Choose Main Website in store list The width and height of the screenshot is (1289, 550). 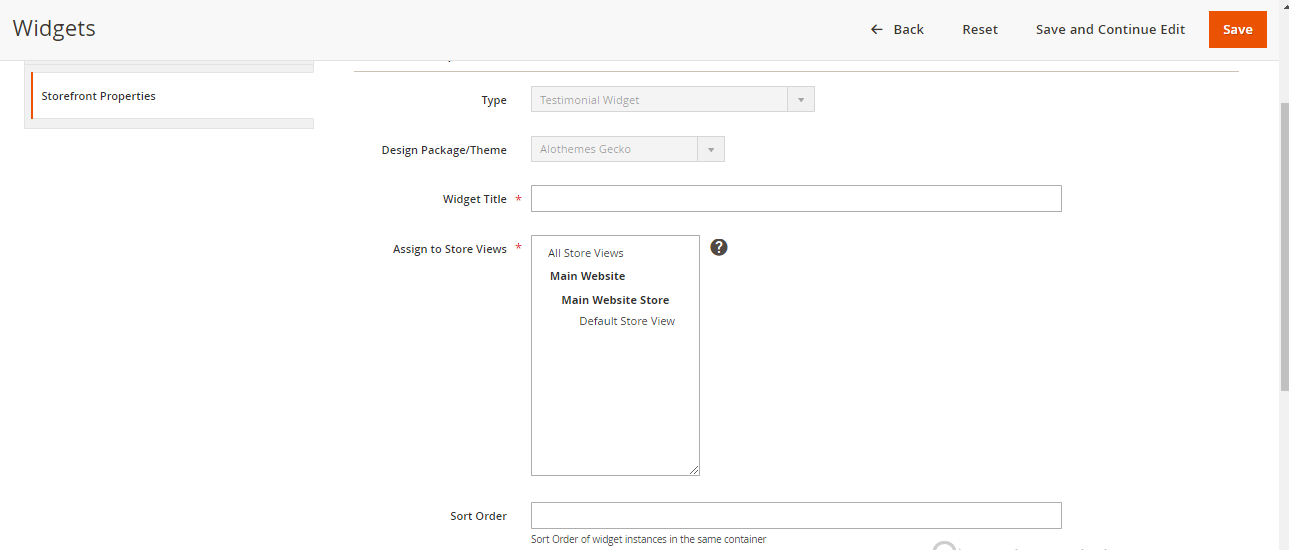coord(588,276)
